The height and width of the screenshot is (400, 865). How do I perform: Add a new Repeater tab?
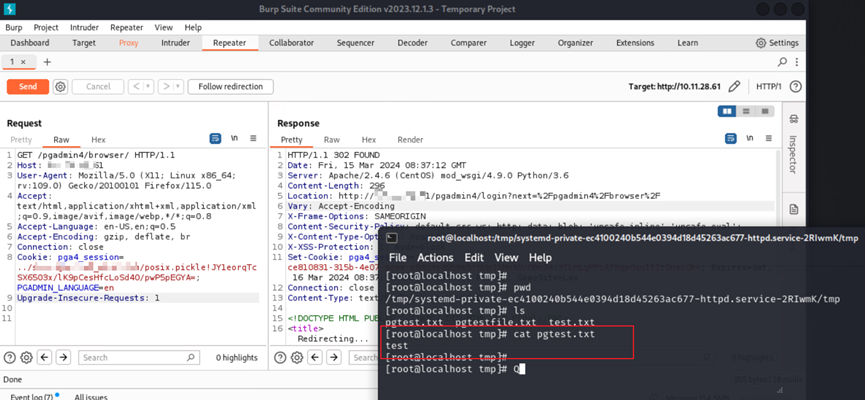(46, 62)
